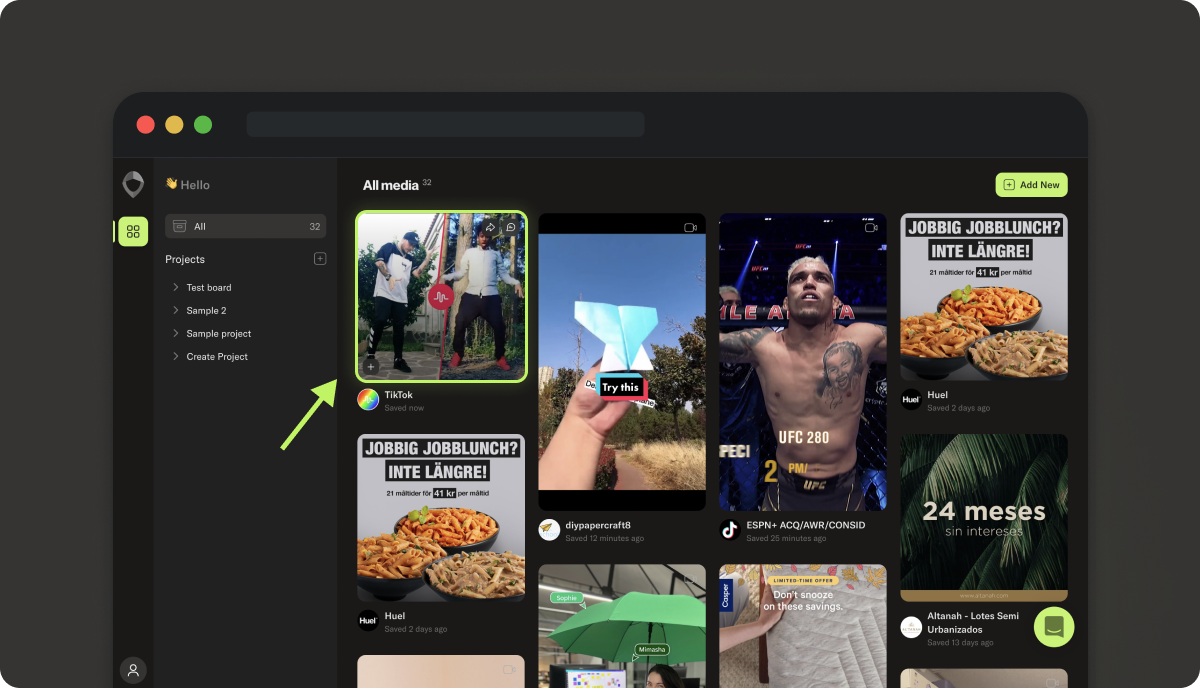Click the TikTok rainbow avatar
Screen dimensions: 1200x688
[368, 400]
